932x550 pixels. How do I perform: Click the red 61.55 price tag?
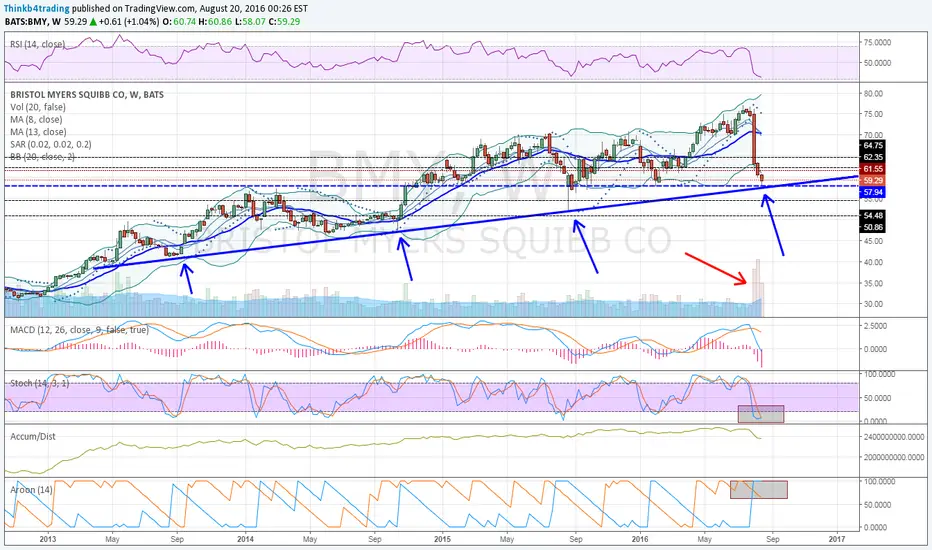[x=873, y=169]
